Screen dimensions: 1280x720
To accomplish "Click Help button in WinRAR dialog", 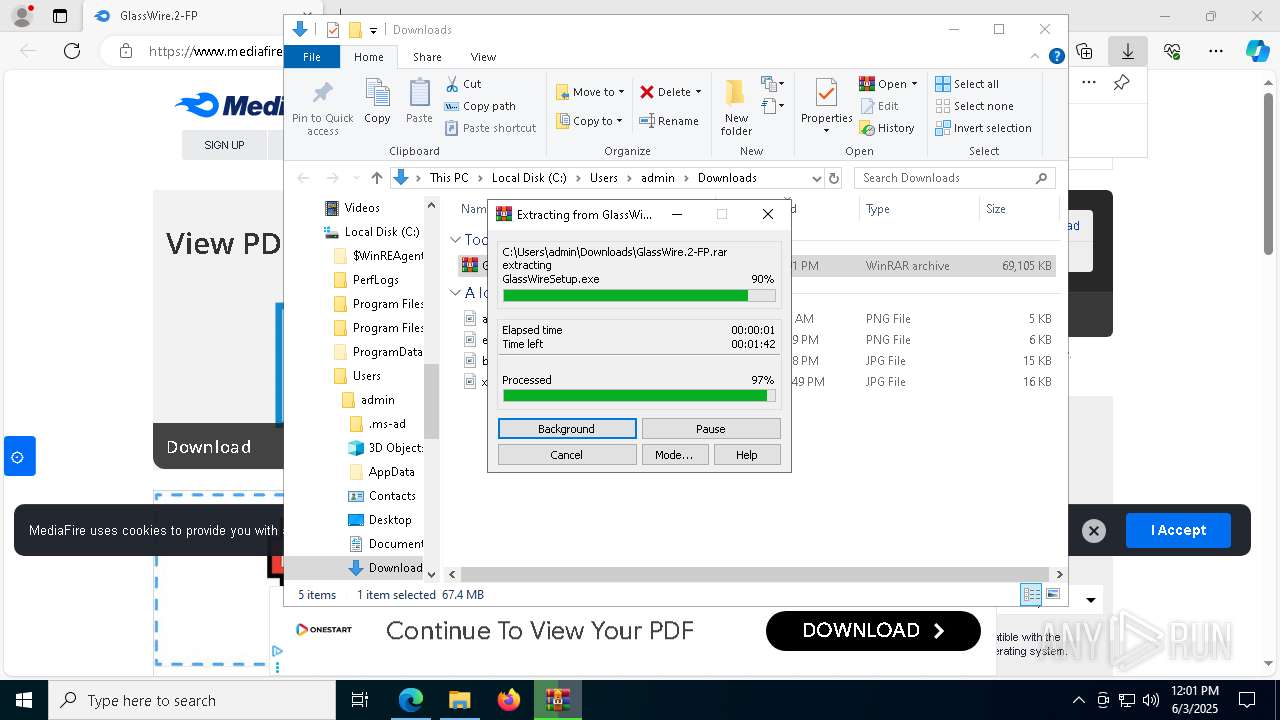I will click(747, 454).
